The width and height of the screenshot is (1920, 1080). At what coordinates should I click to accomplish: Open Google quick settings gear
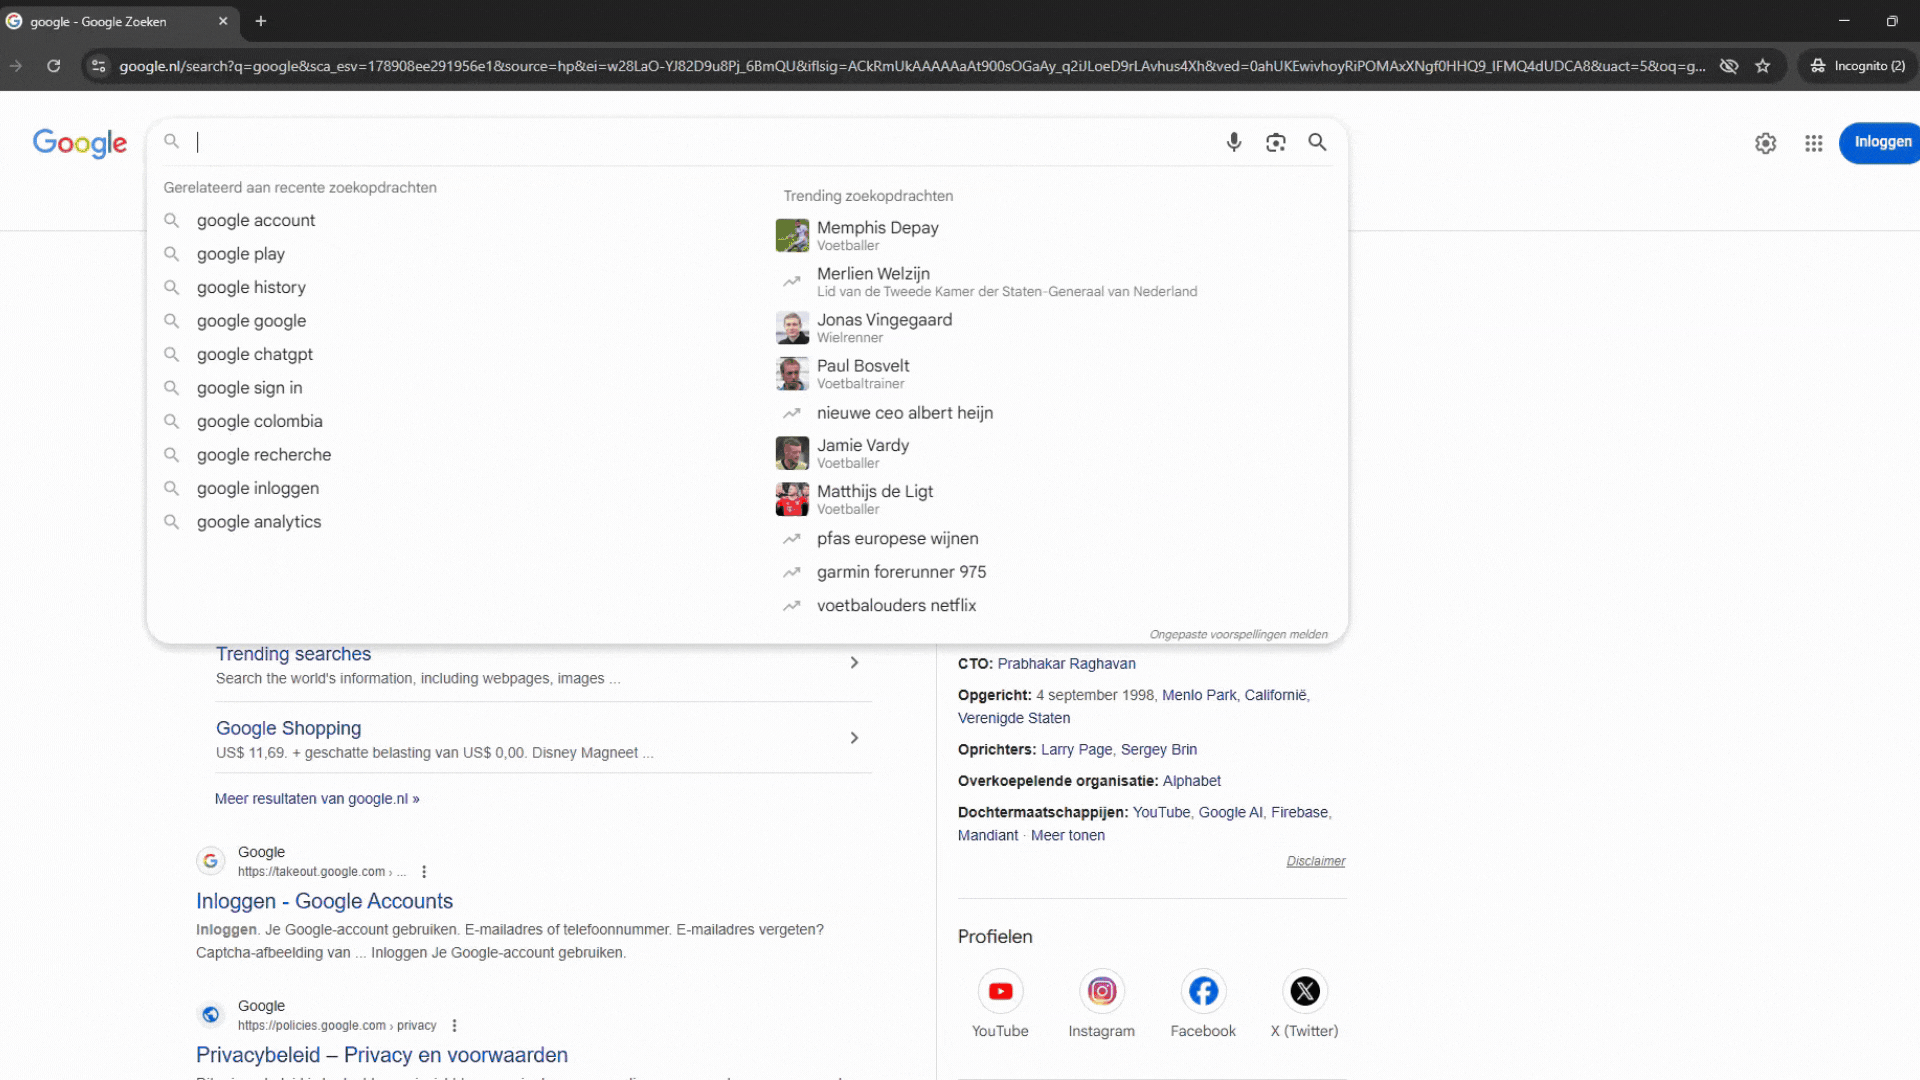click(1766, 143)
